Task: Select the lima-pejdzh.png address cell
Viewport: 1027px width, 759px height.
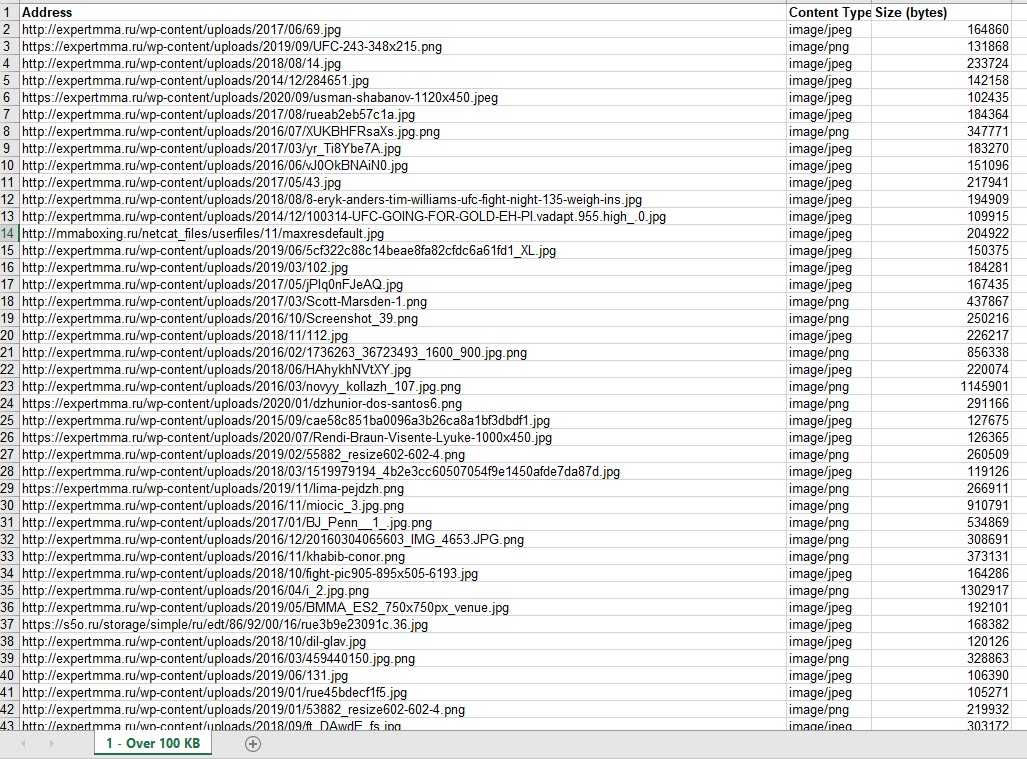Action: click(212, 489)
